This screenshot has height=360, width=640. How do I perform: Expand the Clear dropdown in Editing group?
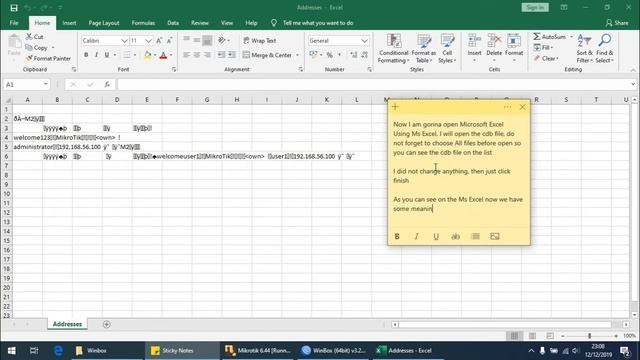558,58
